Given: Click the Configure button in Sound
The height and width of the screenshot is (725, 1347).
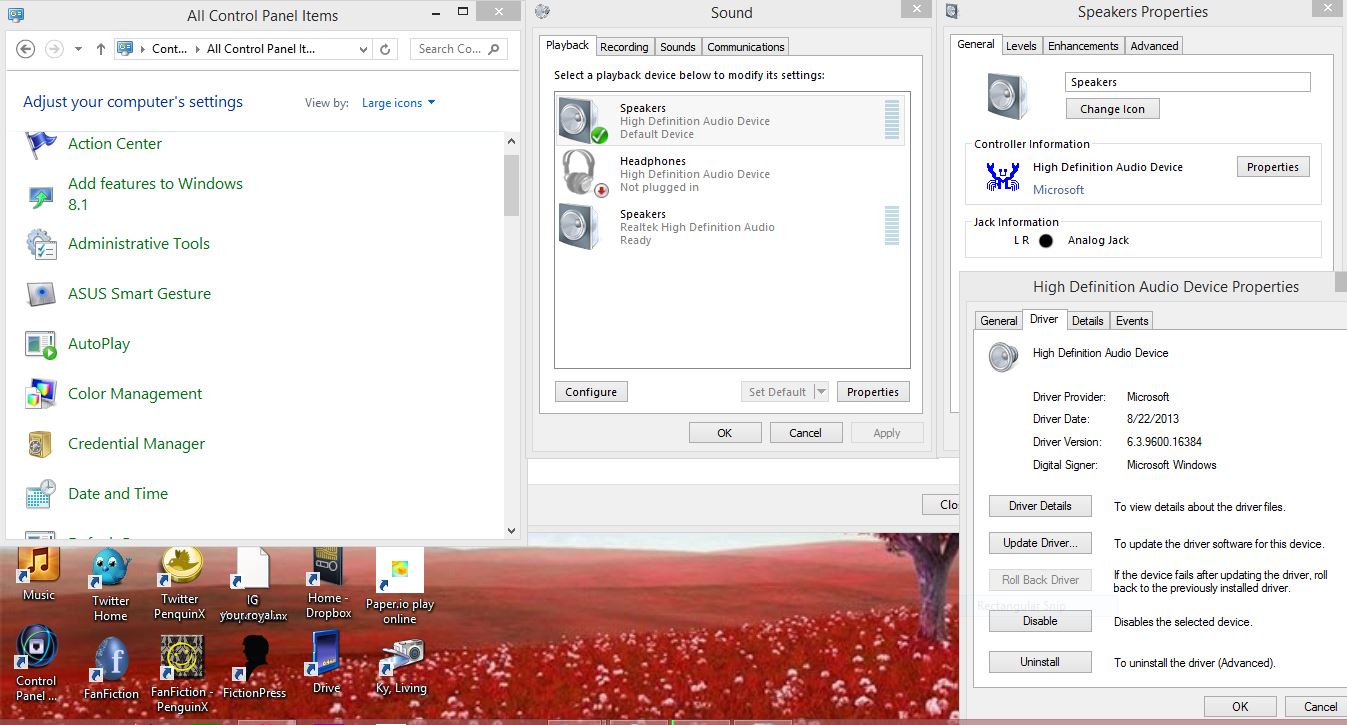Looking at the screenshot, I should coord(591,392).
